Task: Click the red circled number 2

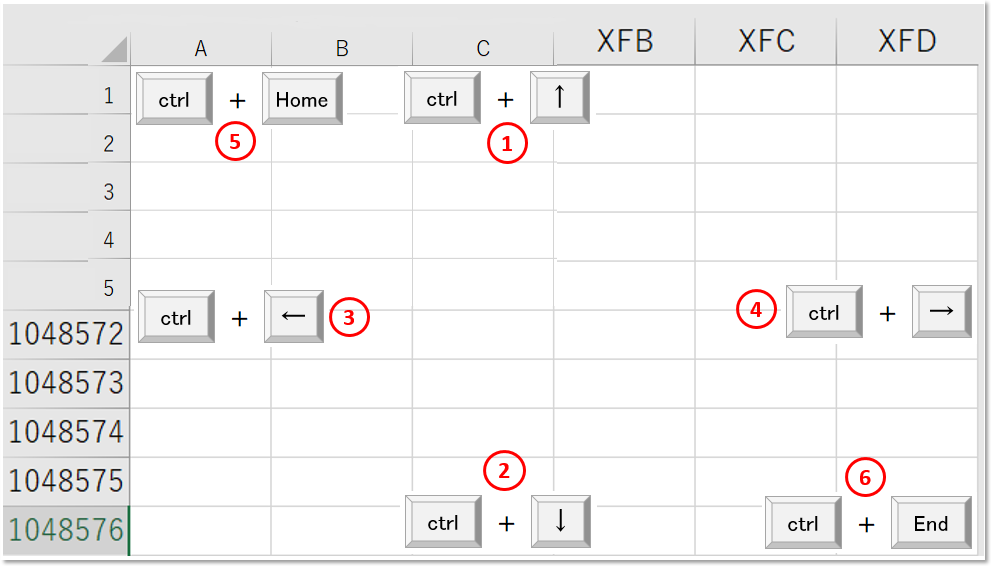Action: [504, 471]
